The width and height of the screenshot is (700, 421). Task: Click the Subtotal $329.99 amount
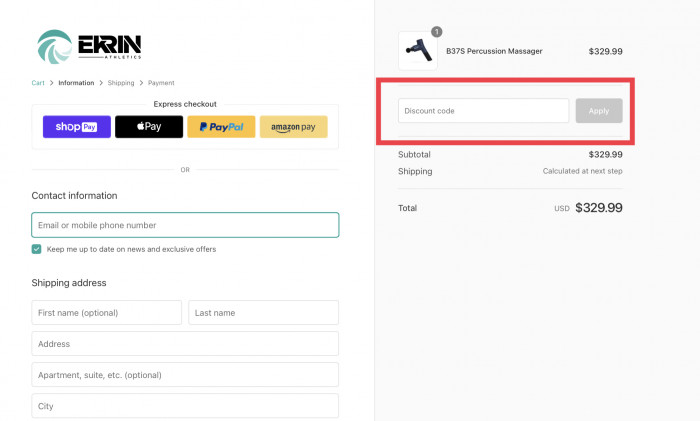click(605, 154)
